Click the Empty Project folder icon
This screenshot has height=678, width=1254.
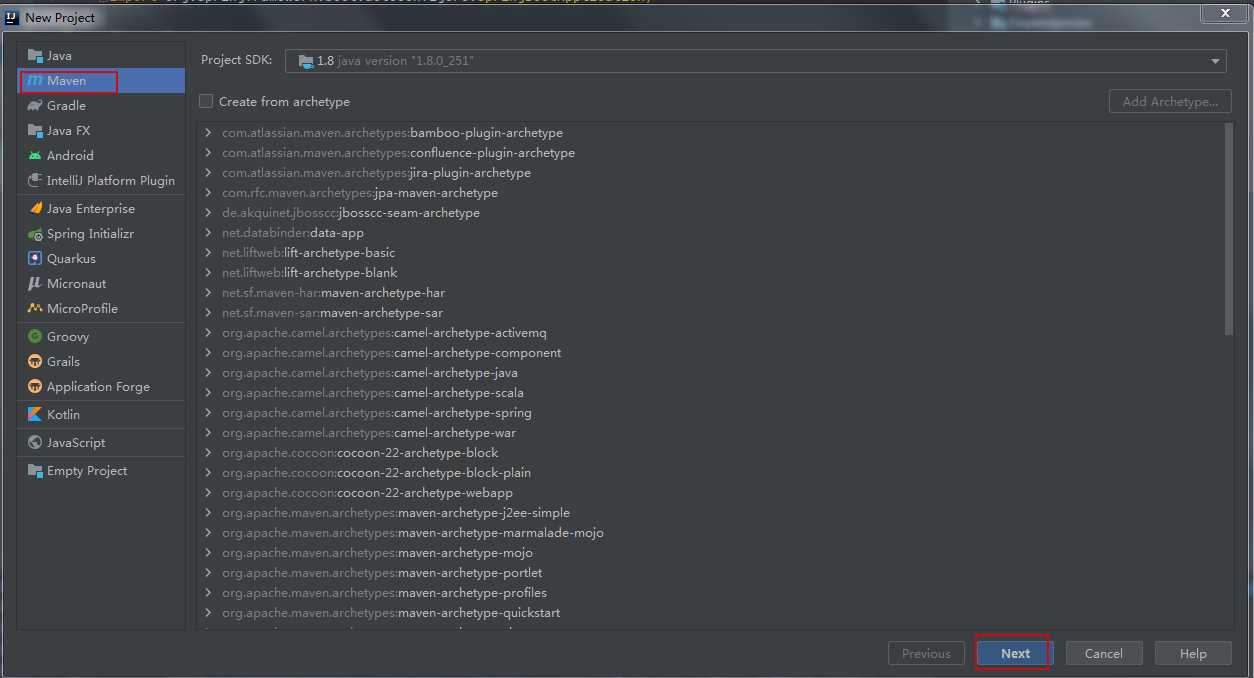point(35,471)
